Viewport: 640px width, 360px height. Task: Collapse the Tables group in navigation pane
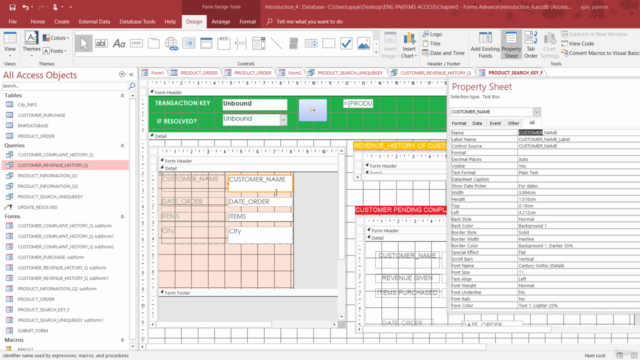point(122,96)
